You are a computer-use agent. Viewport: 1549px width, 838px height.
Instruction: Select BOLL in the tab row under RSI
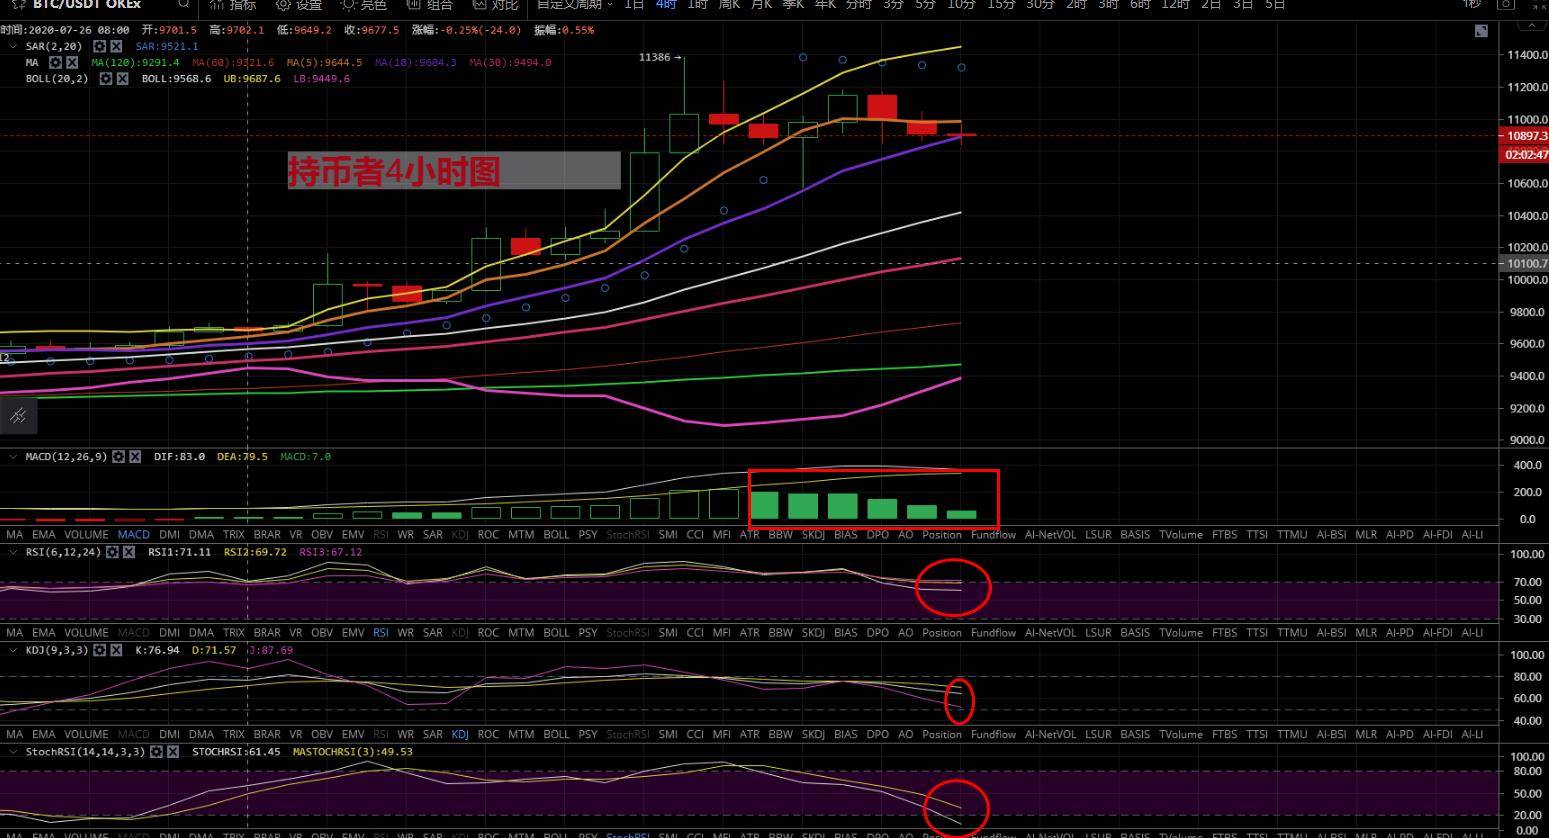point(556,633)
